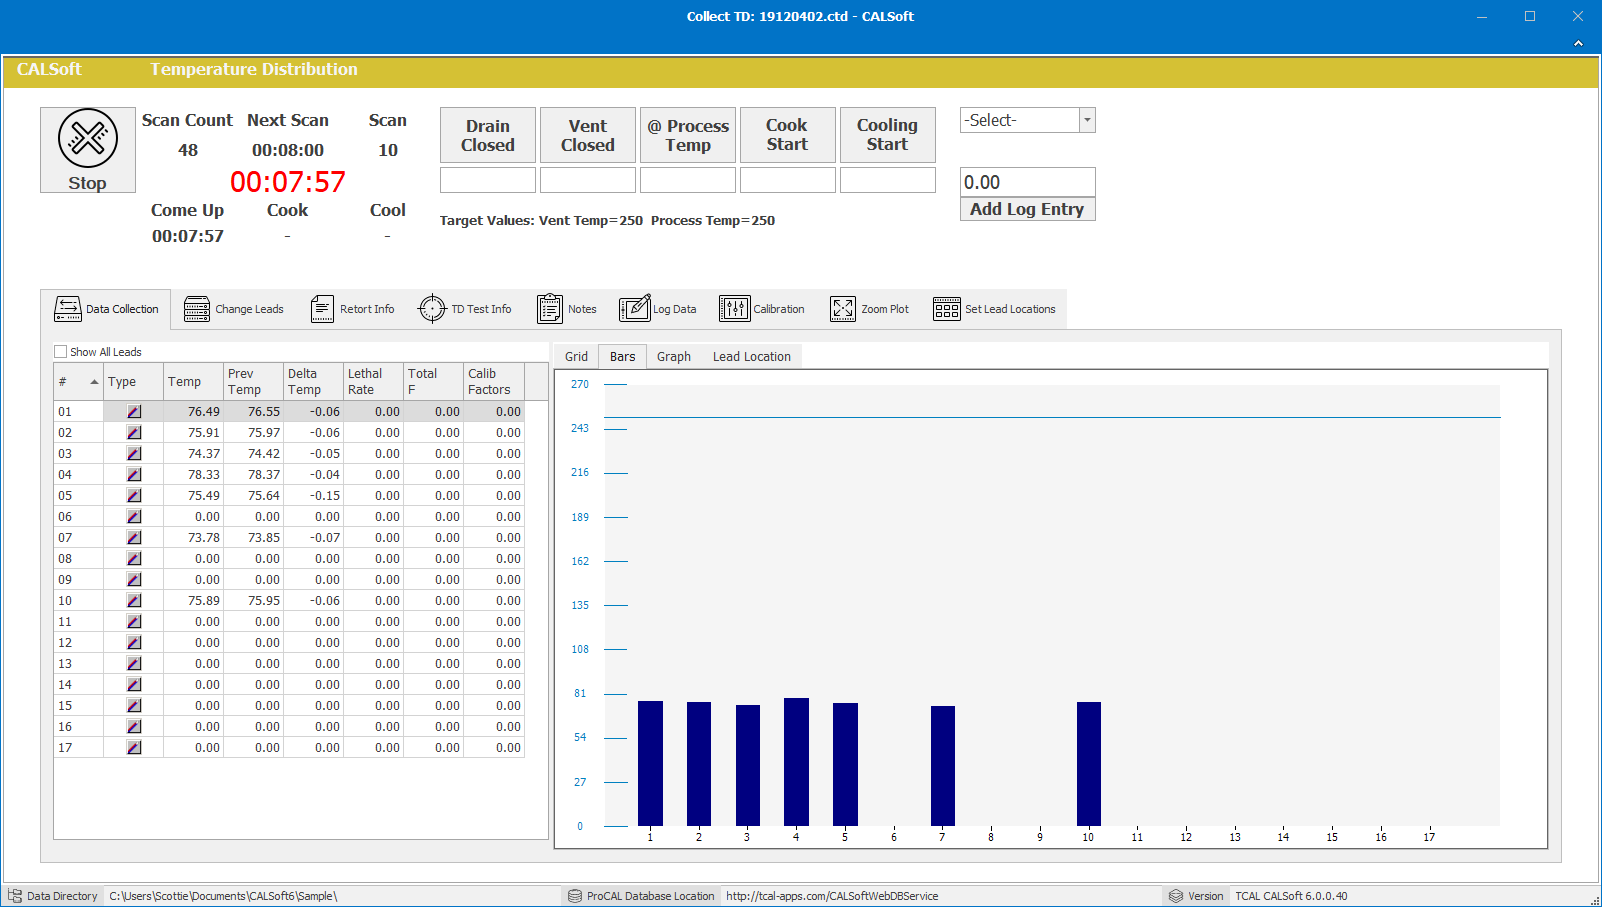This screenshot has width=1602, height=907.
Task: Click the lead type icon in row 07
Action: click(134, 538)
